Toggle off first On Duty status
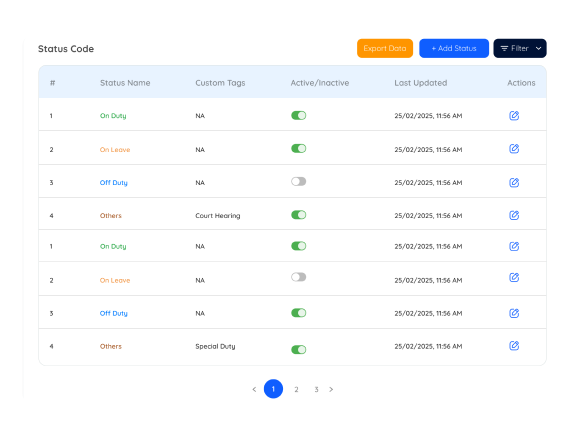This screenshot has width=580, height=439. pos(299,115)
